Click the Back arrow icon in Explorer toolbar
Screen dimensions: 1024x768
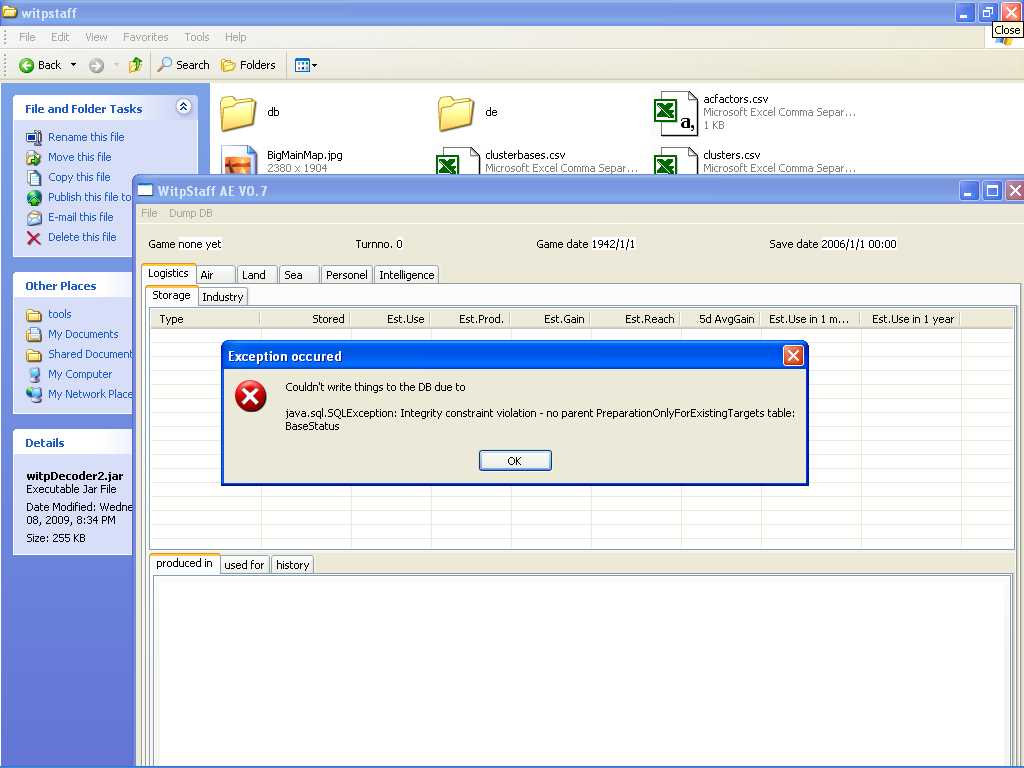[x=26, y=65]
